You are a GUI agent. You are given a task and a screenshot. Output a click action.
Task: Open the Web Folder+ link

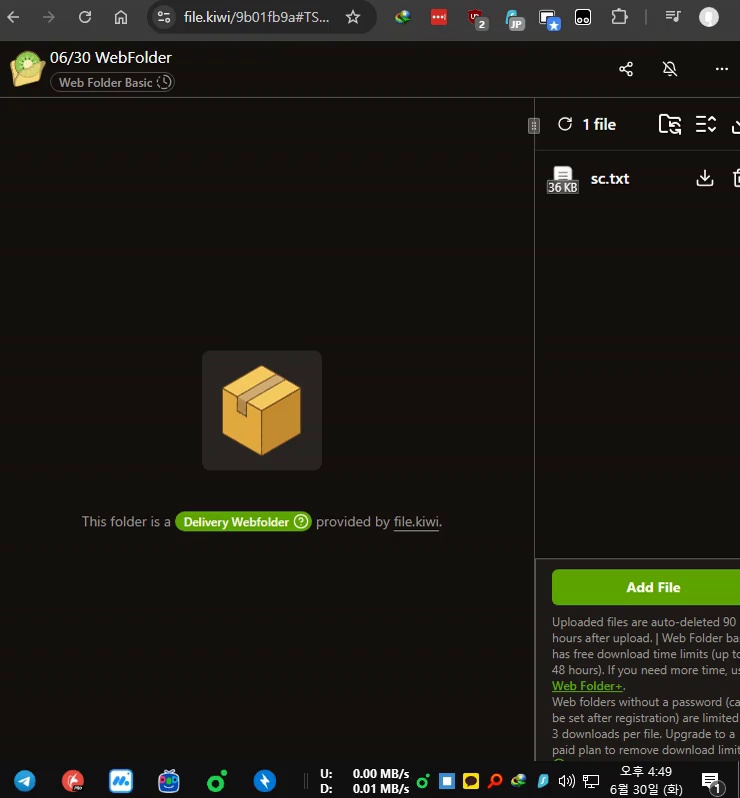pyautogui.click(x=587, y=686)
